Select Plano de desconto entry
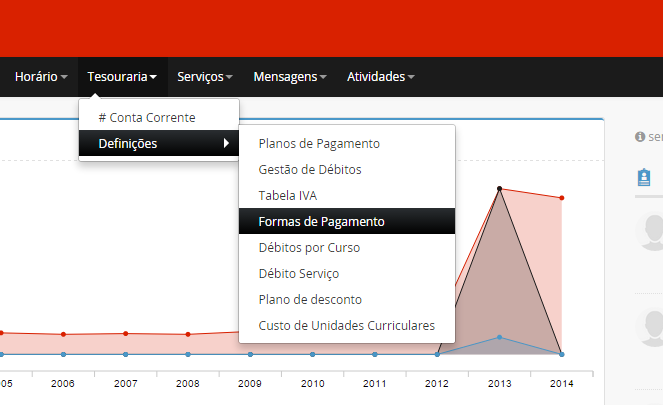This screenshot has width=663, height=405. 309,299
